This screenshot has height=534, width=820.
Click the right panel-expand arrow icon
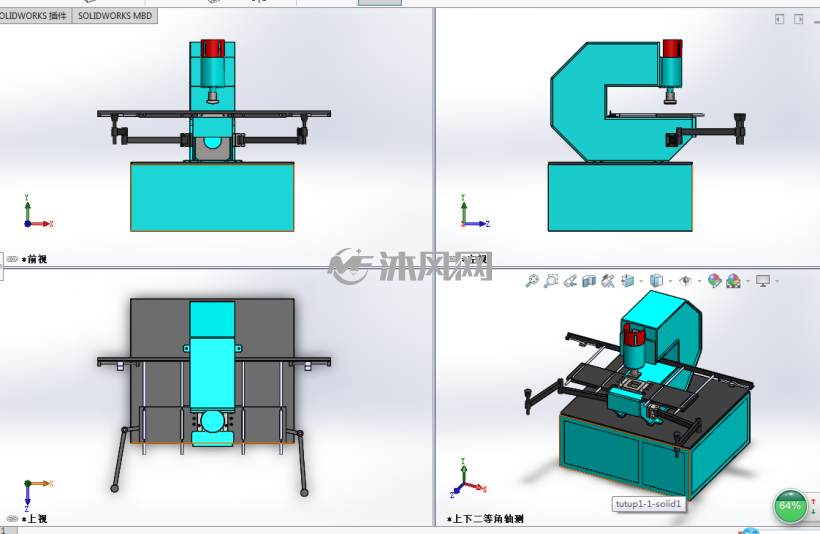click(799, 19)
